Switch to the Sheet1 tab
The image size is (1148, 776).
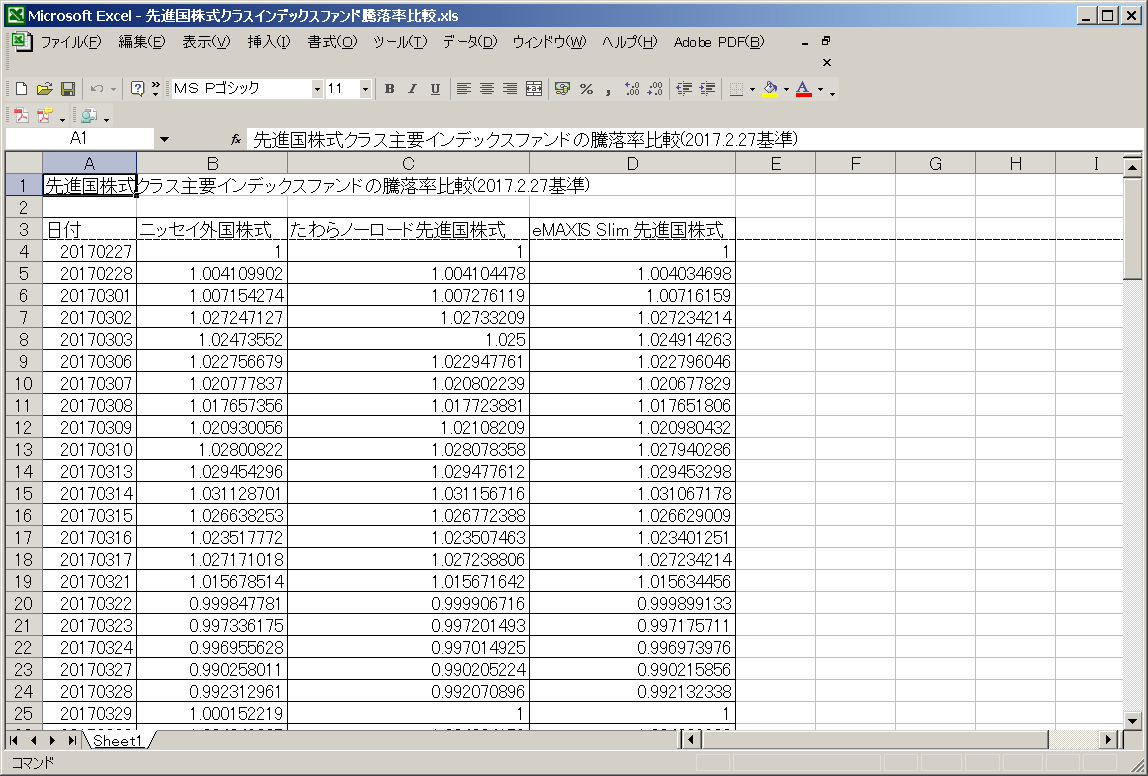117,741
